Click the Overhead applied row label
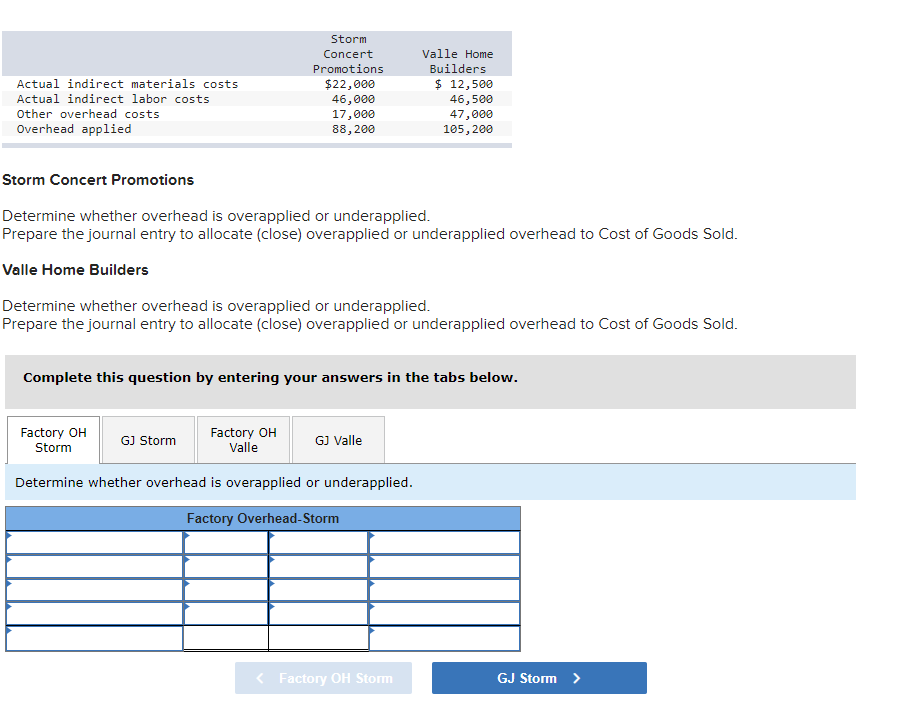 (x=74, y=129)
